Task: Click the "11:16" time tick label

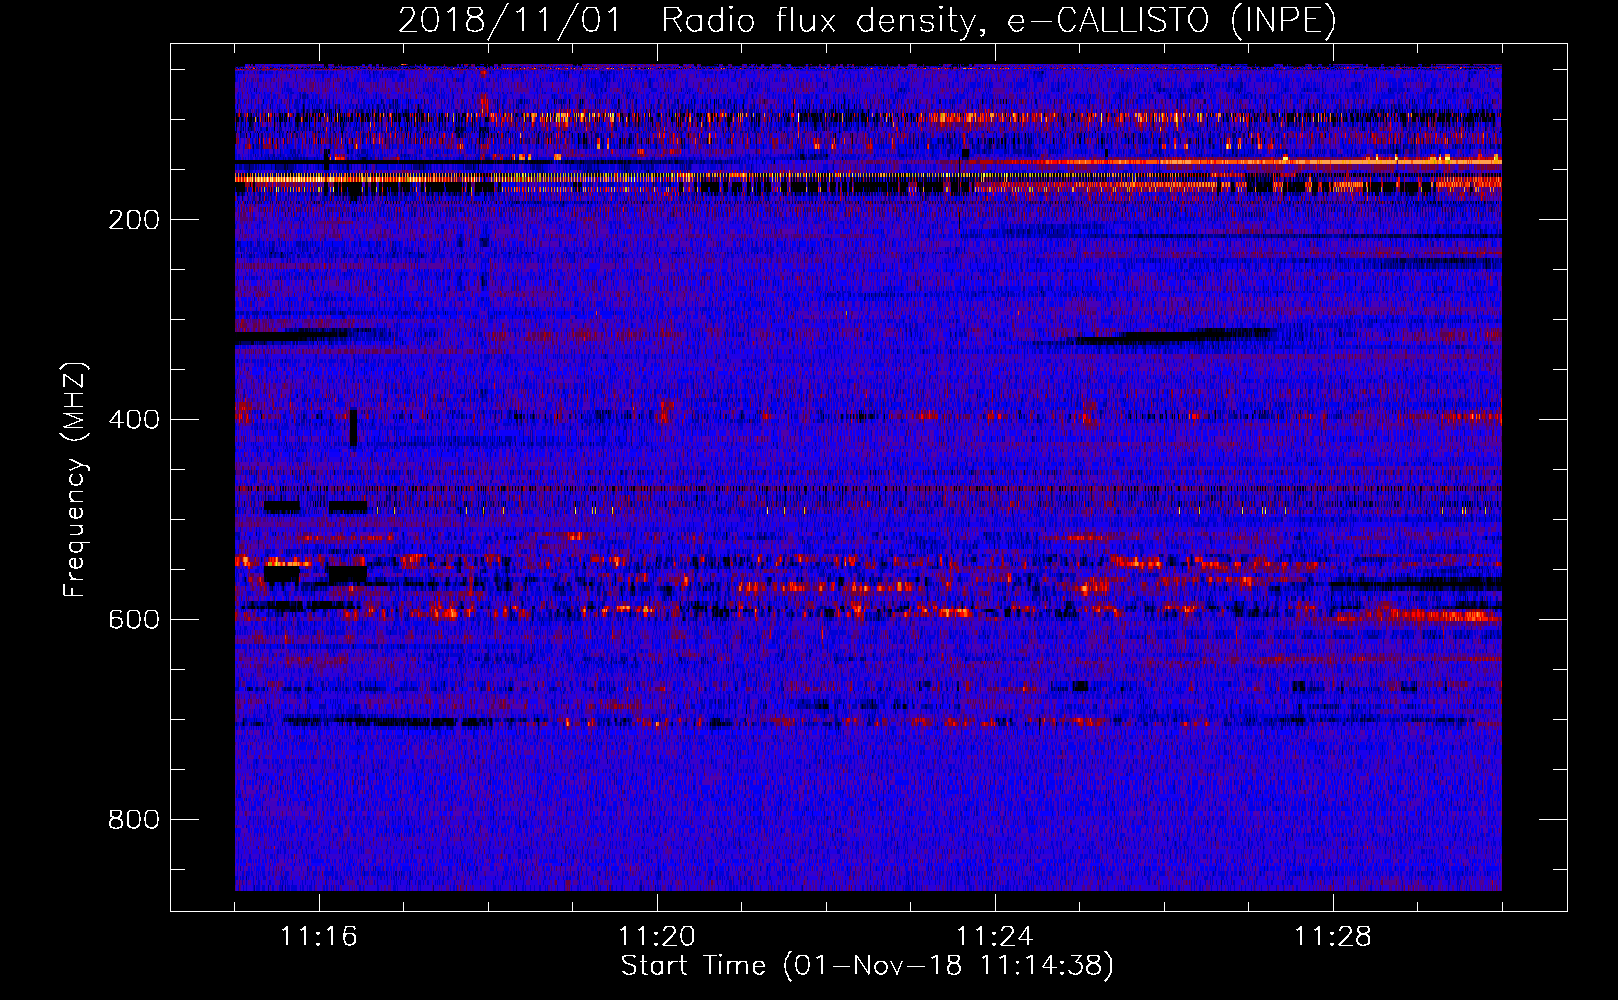Action: (319, 937)
